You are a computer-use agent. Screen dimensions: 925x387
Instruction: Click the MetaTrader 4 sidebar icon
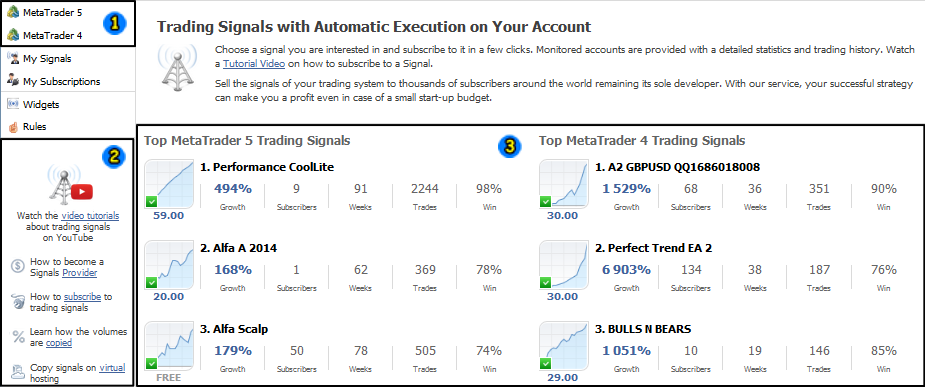point(13,35)
